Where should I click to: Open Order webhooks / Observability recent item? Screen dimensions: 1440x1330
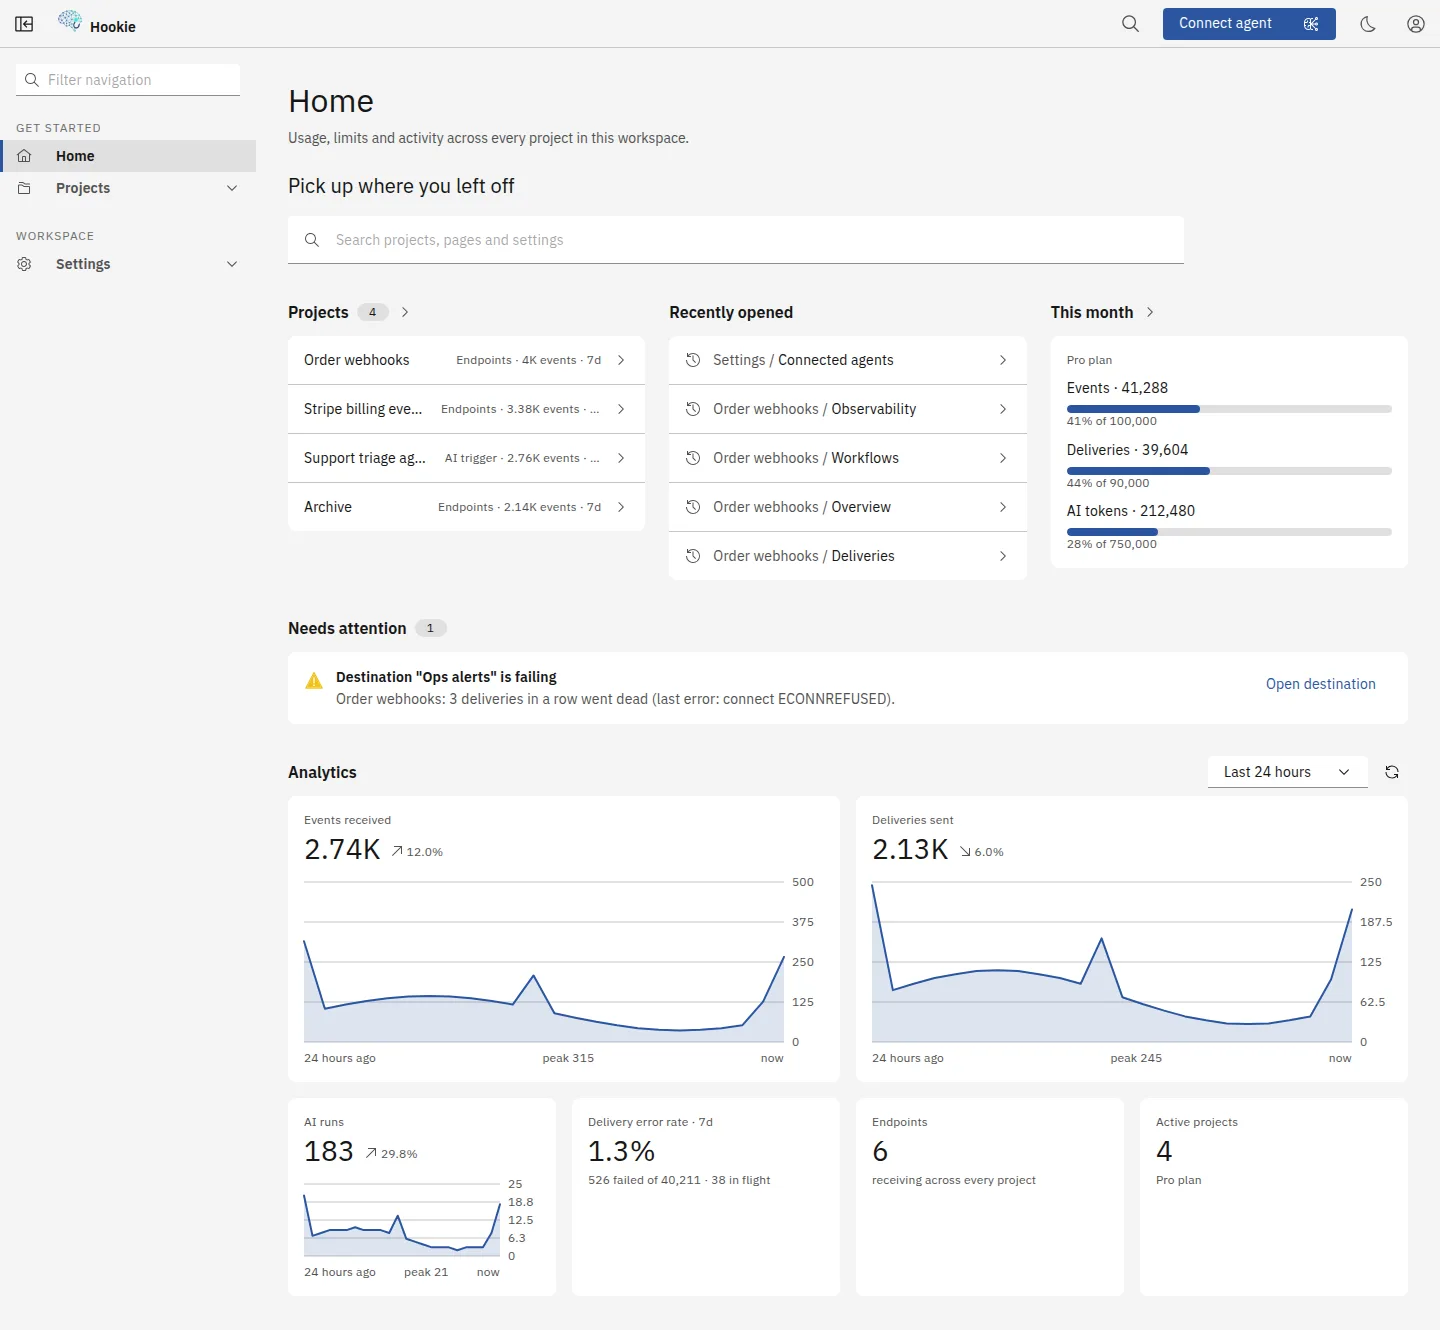coord(848,409)
